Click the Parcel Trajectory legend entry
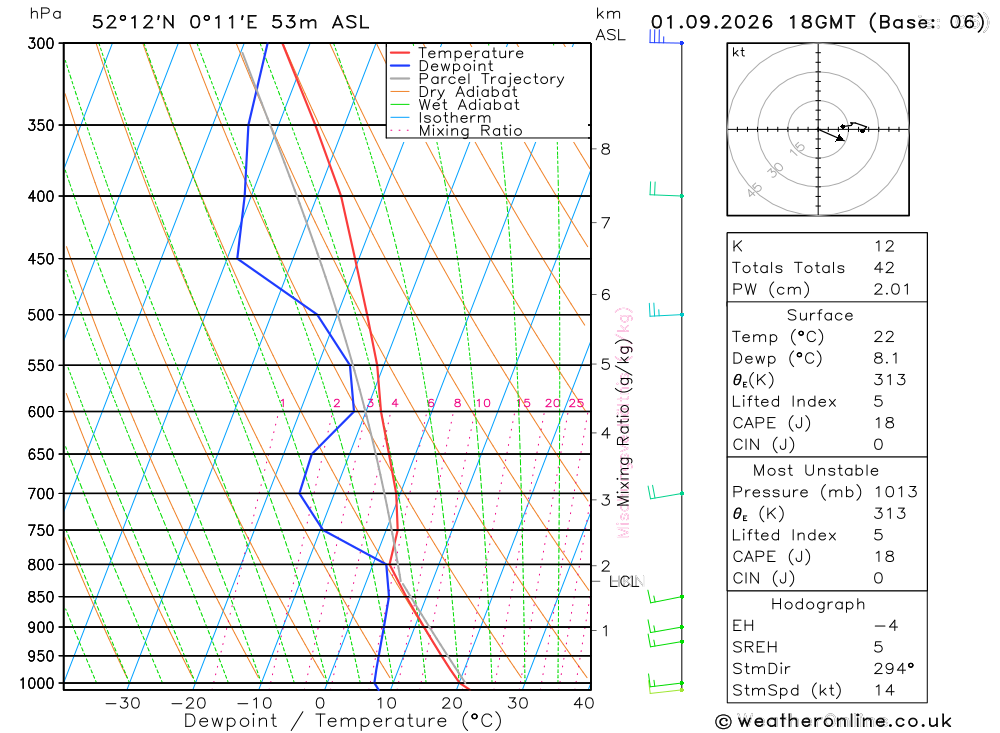 click(477, 79)
